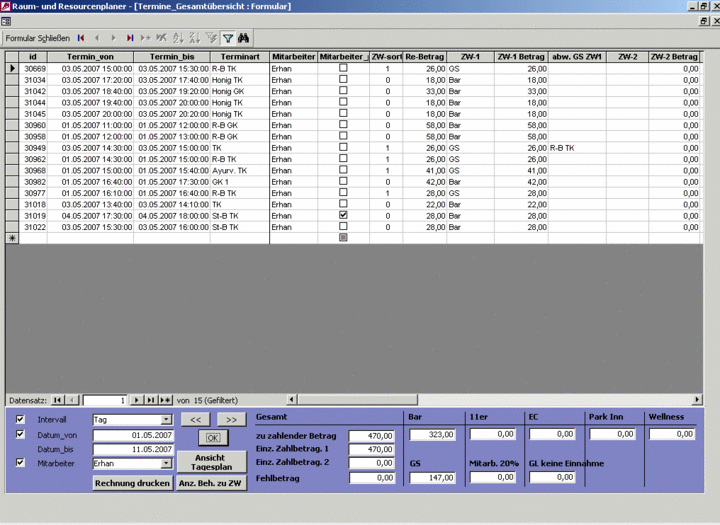Go to next record in toolbar

pyautogui.click(x=113, y=38)
